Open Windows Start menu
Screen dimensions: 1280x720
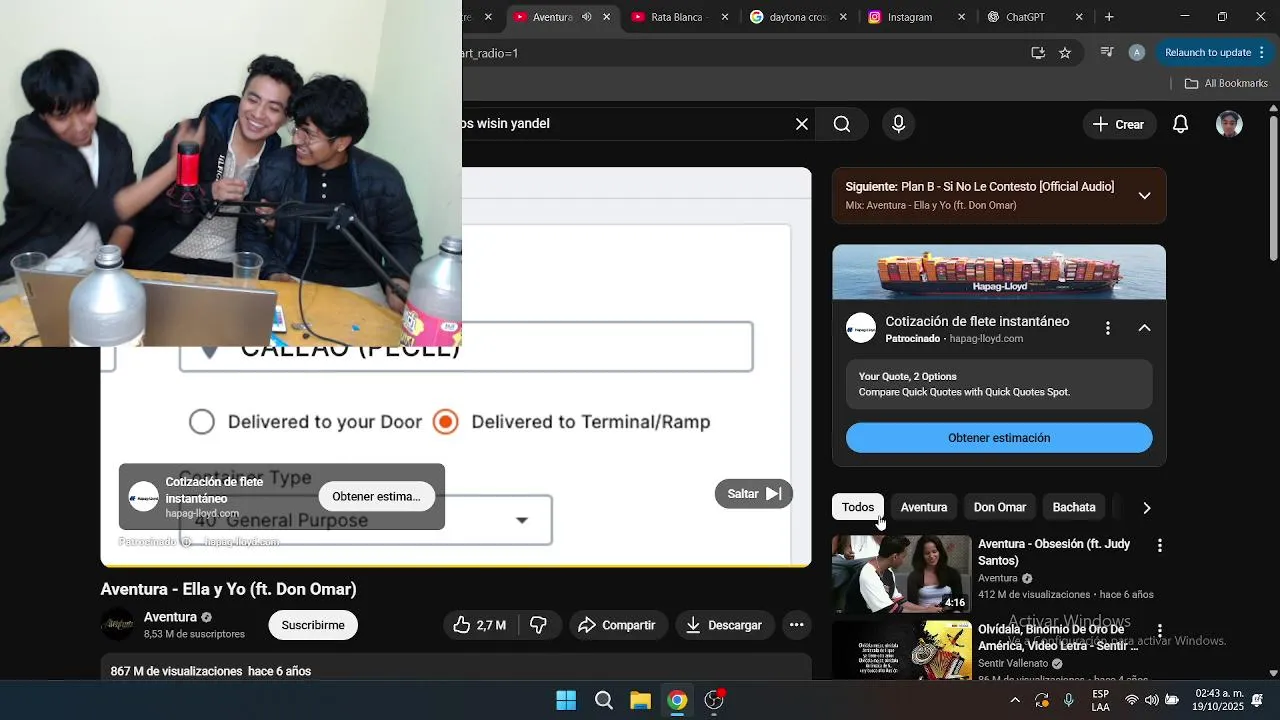click(566, 700)
